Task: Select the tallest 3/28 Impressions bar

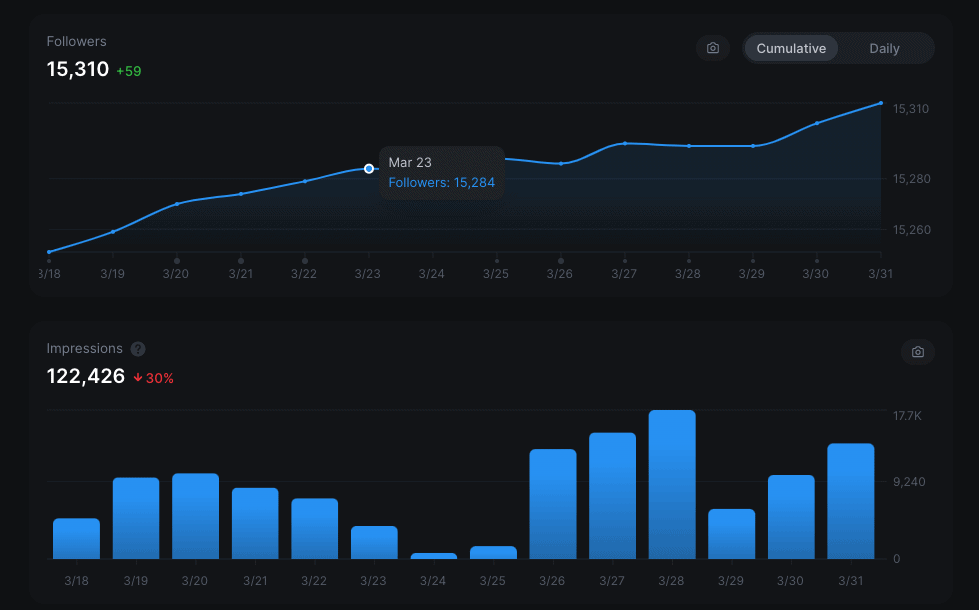Action: click(x=672, y=485)
